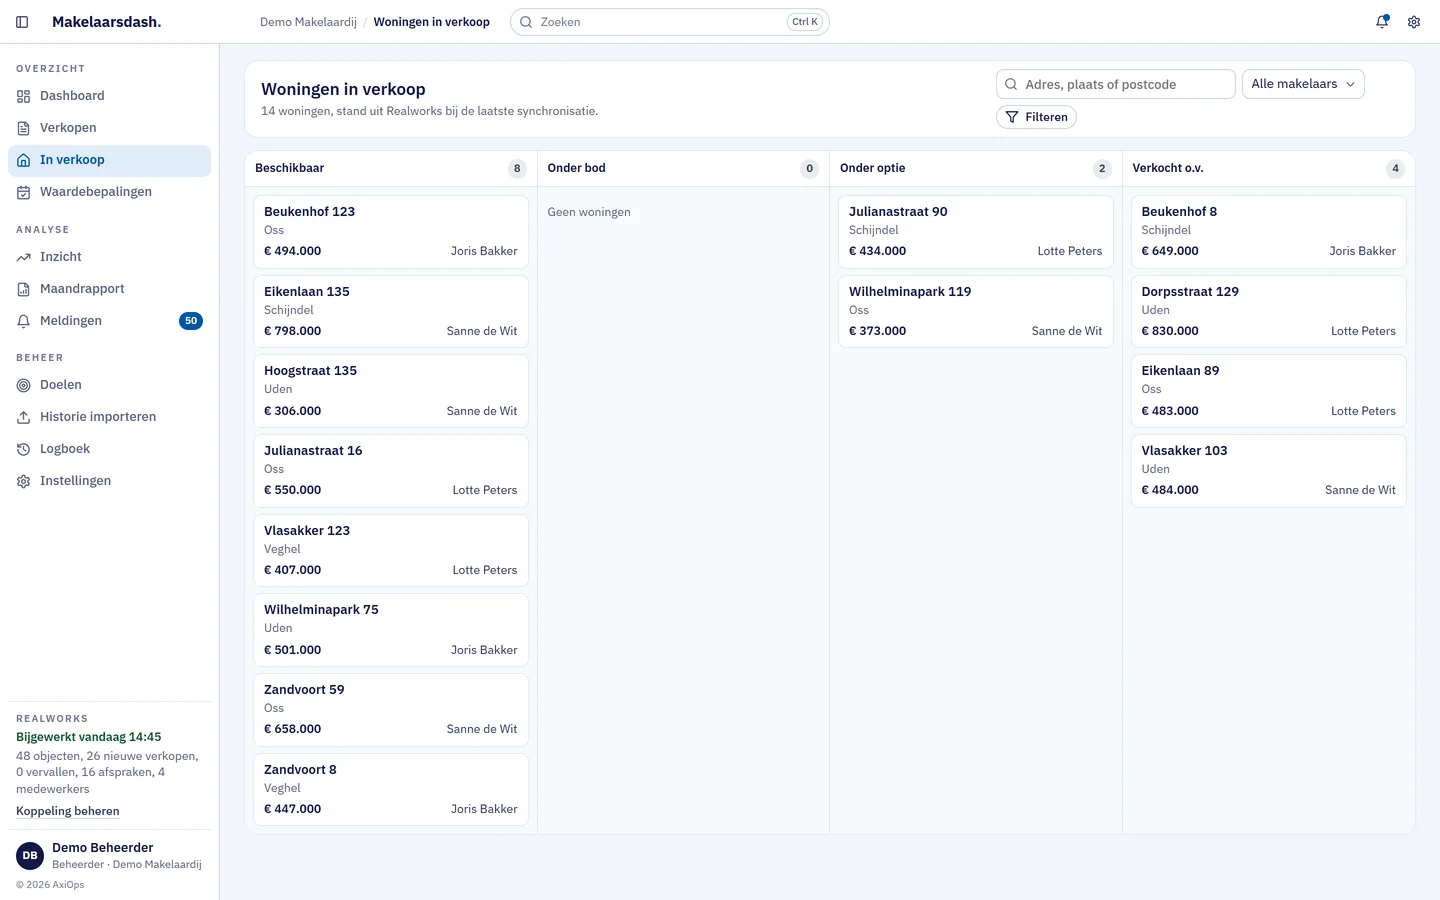Viewport: 1440px width, 900px height.
Task: Select the Dorpsstraat 129 listing
Action: click(x=1269, y=311)
